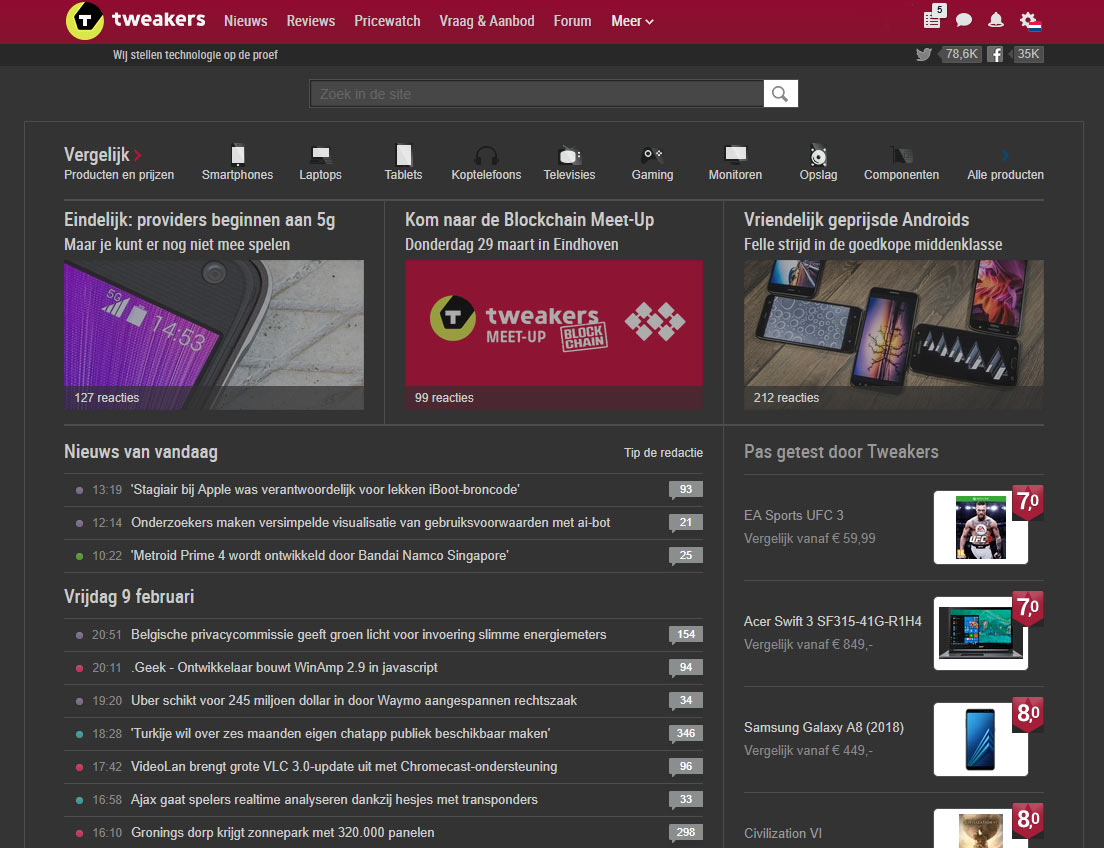Screen dimensions: 1104x848
Task: Open the Vergelijk arrow link
Action: point(137,155)
